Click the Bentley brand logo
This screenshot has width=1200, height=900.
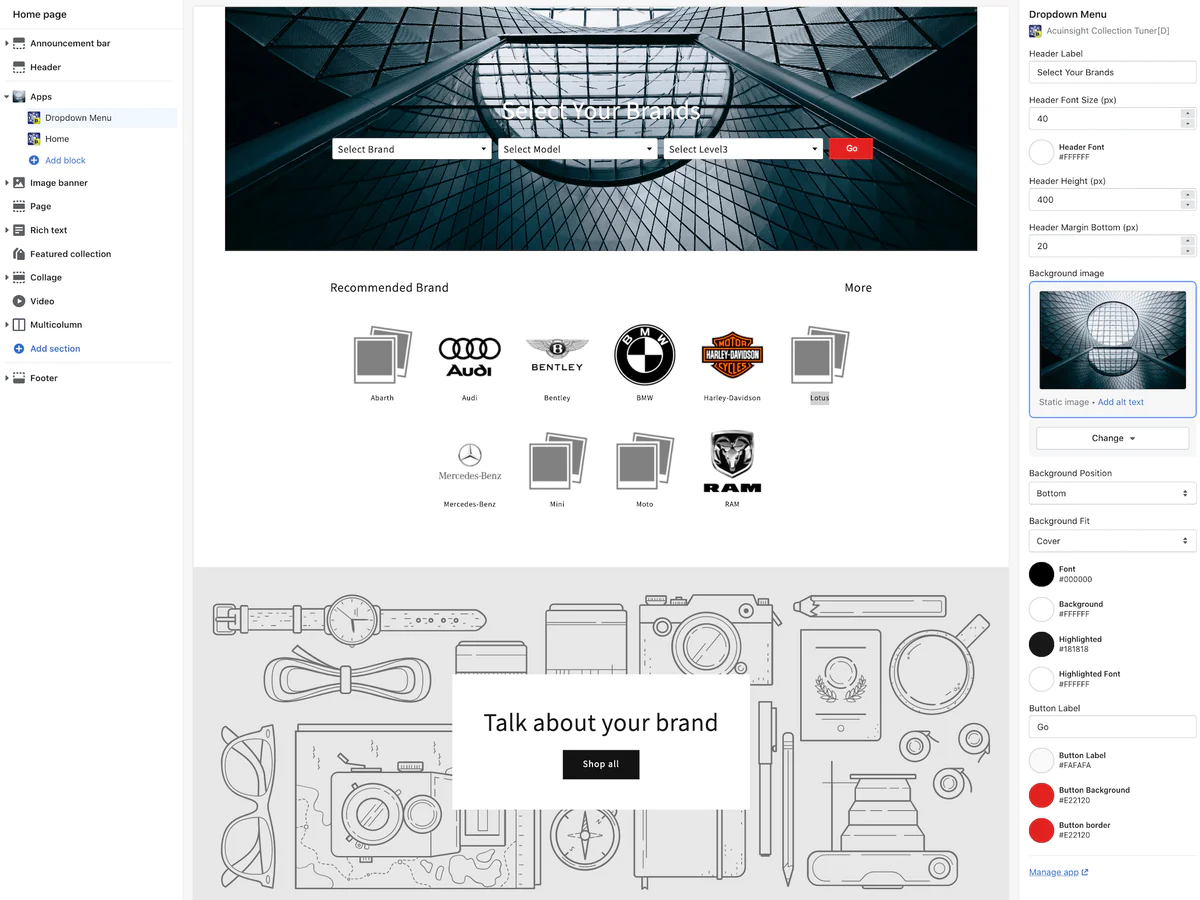click(557, 355)
